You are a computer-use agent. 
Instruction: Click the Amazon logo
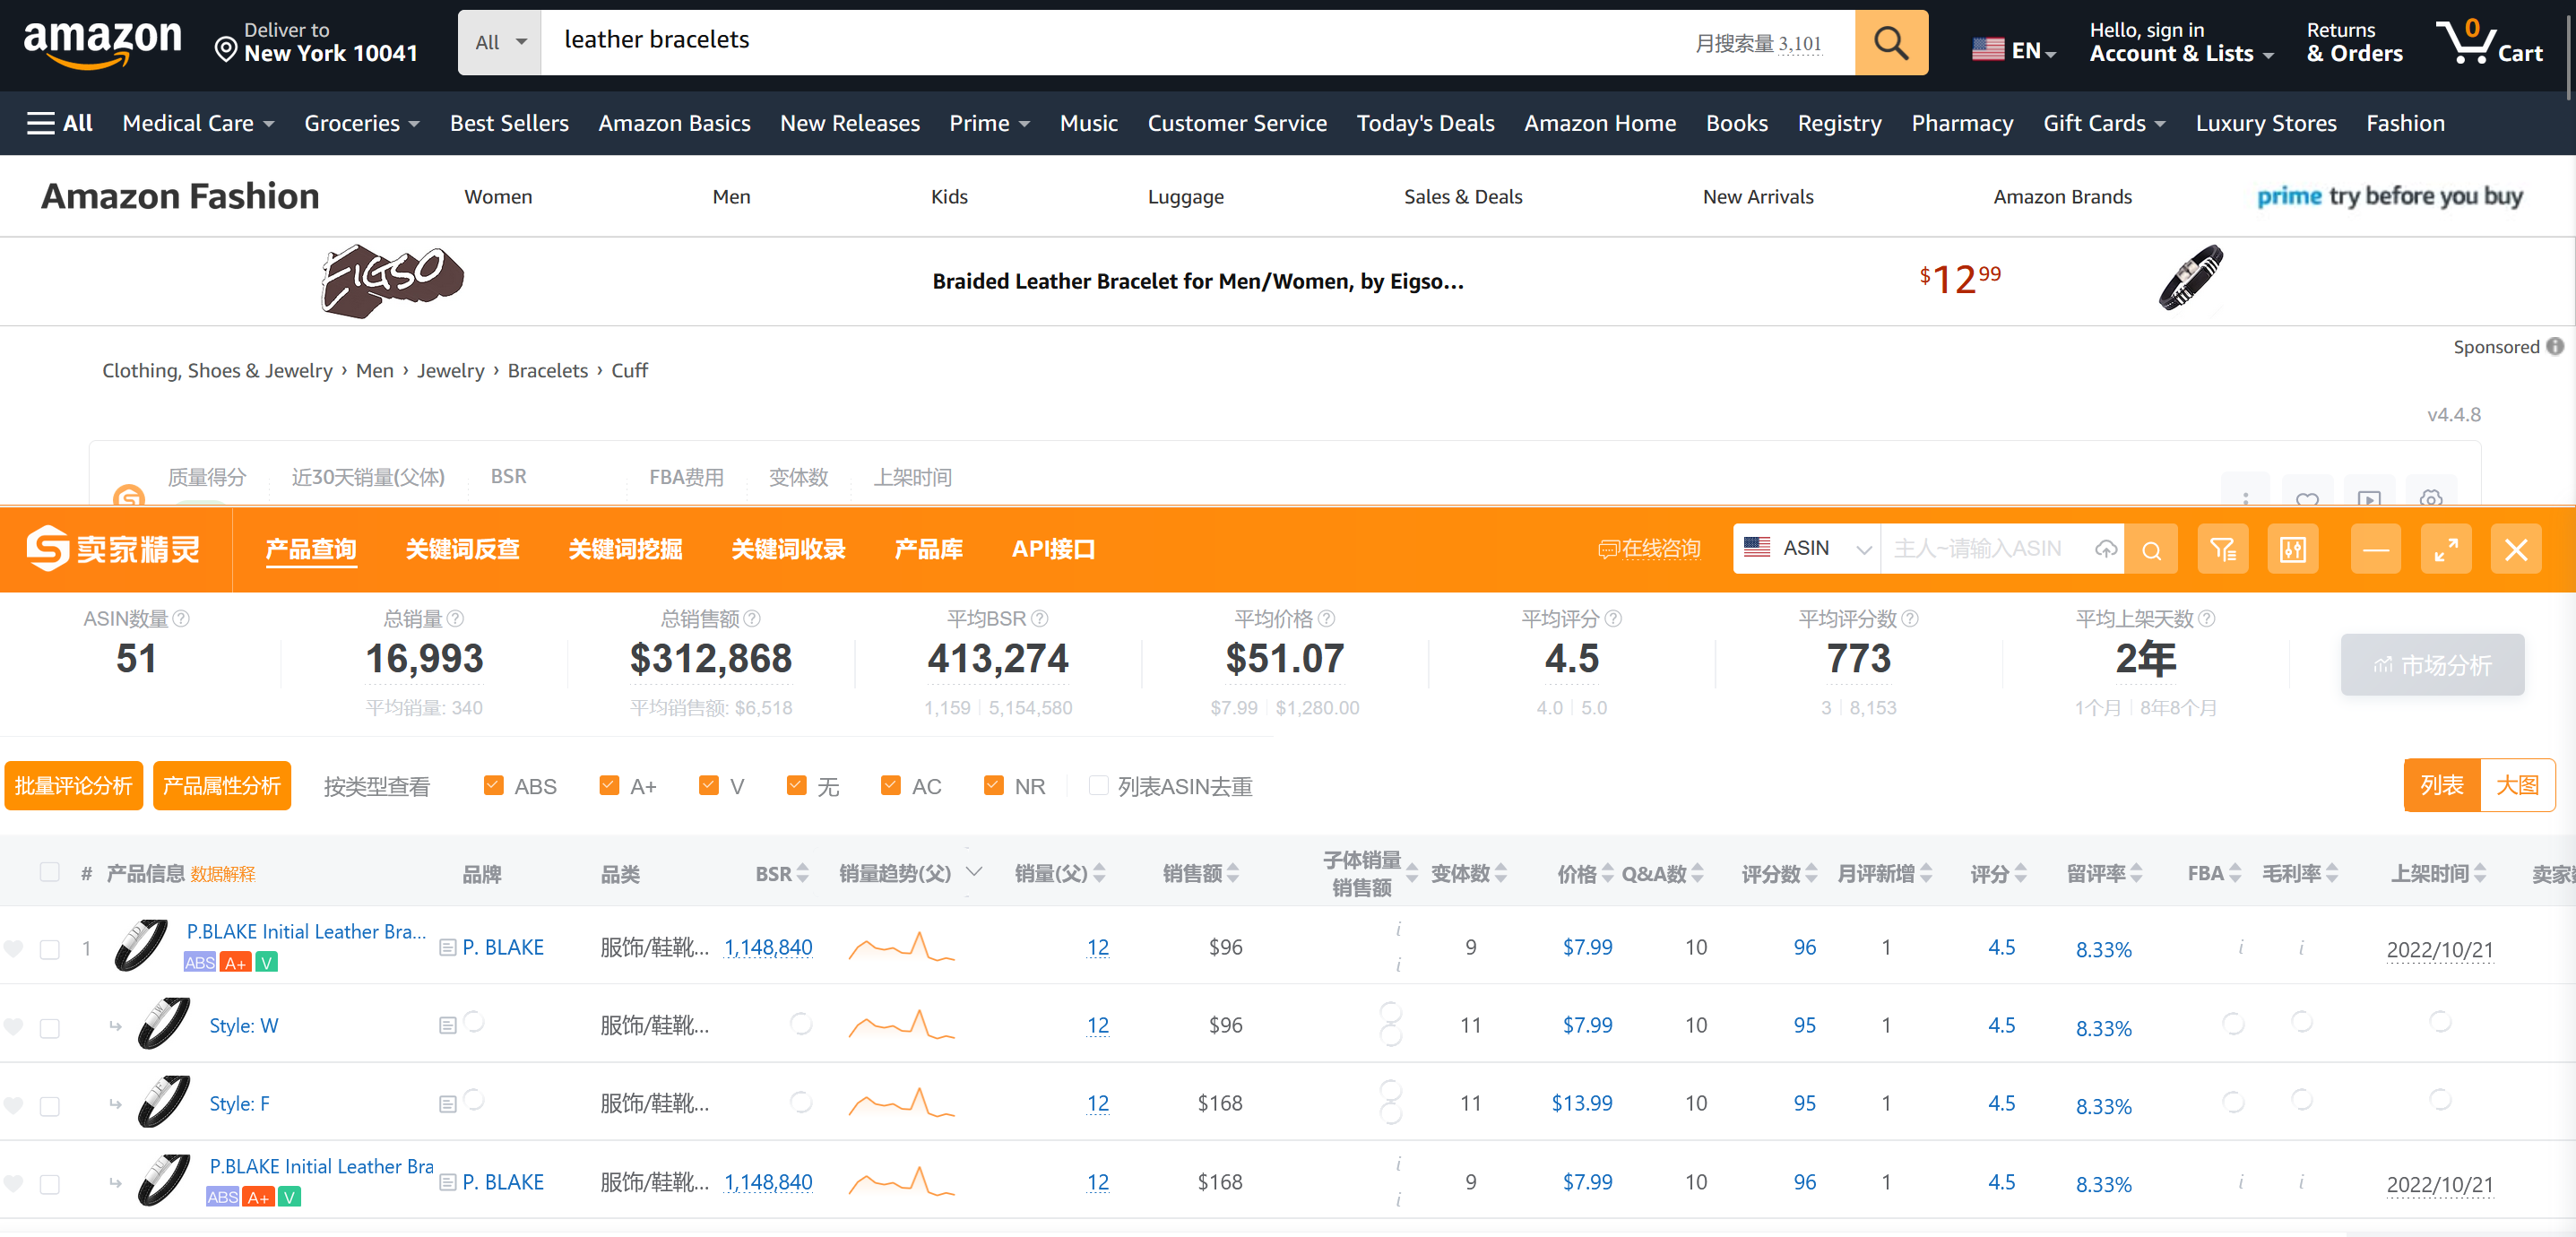click(102, 44)
